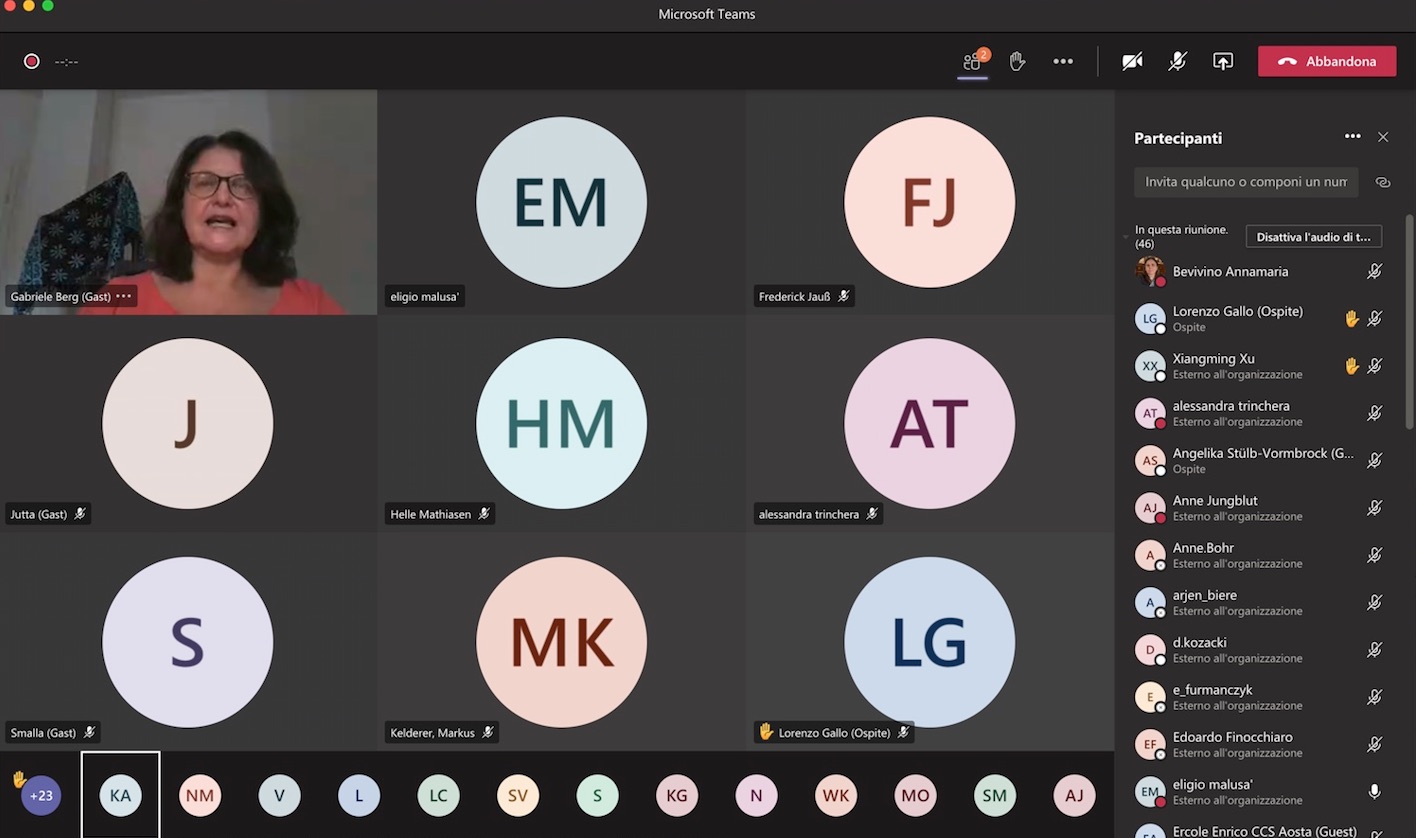Click Xiangming Xu's raised hand icon
This screenshot has height=838, width=1416.
[1352, 366]
